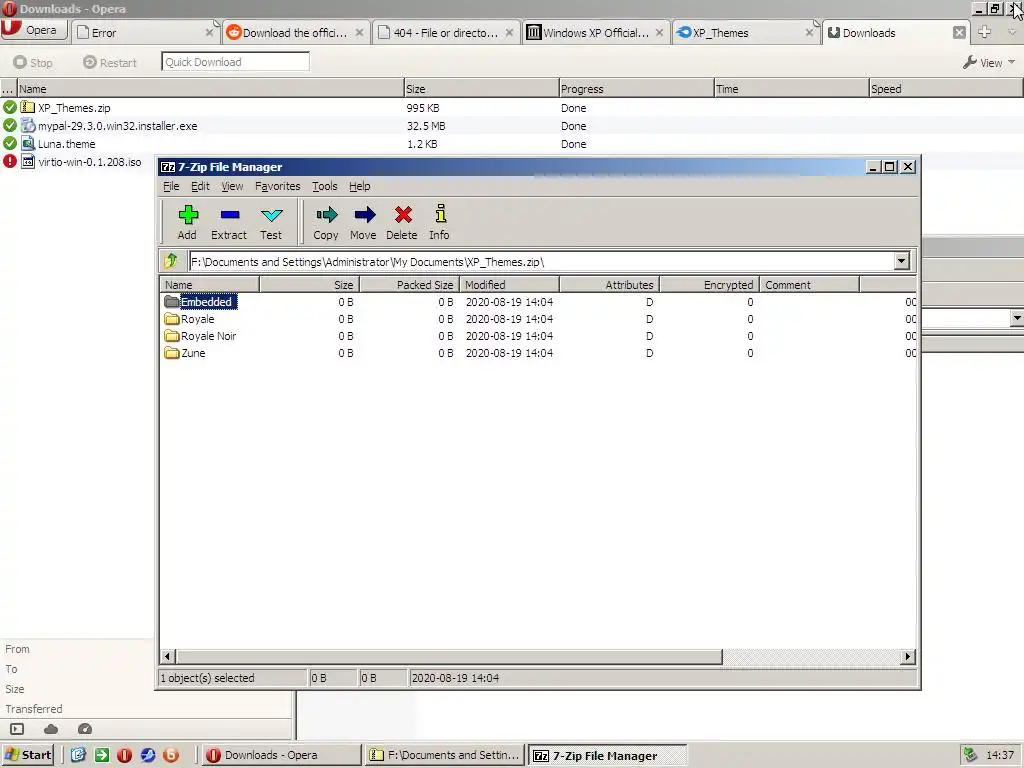The image size is (1024, 768).
Task: Open the Favorites menu
Action: coord(278,186)
